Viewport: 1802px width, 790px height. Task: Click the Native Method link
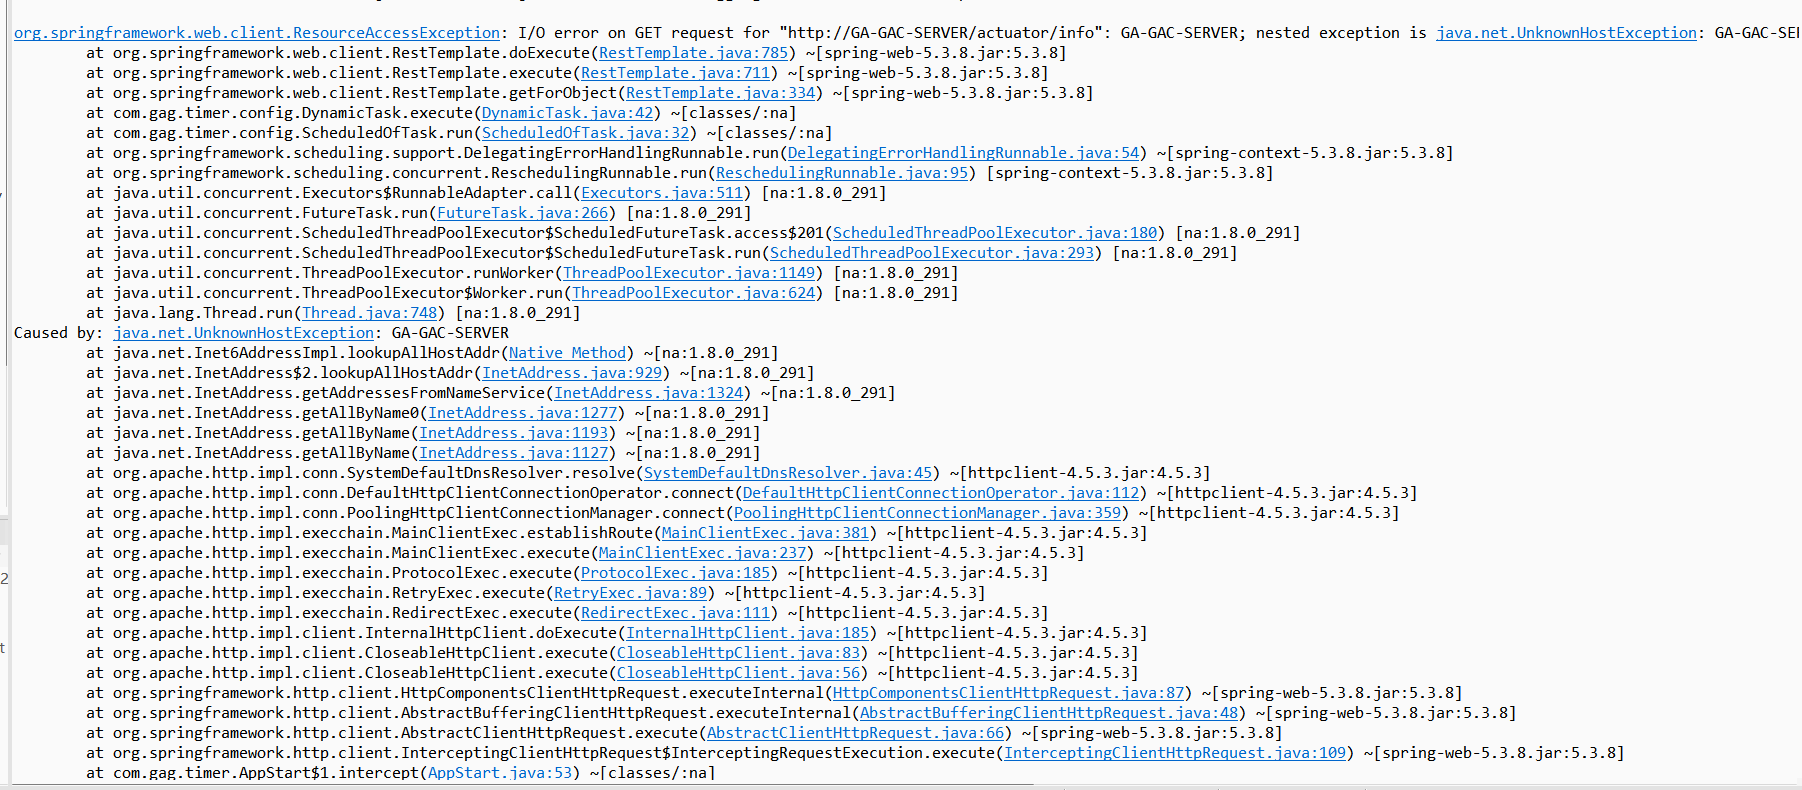[x=567, y=353]
